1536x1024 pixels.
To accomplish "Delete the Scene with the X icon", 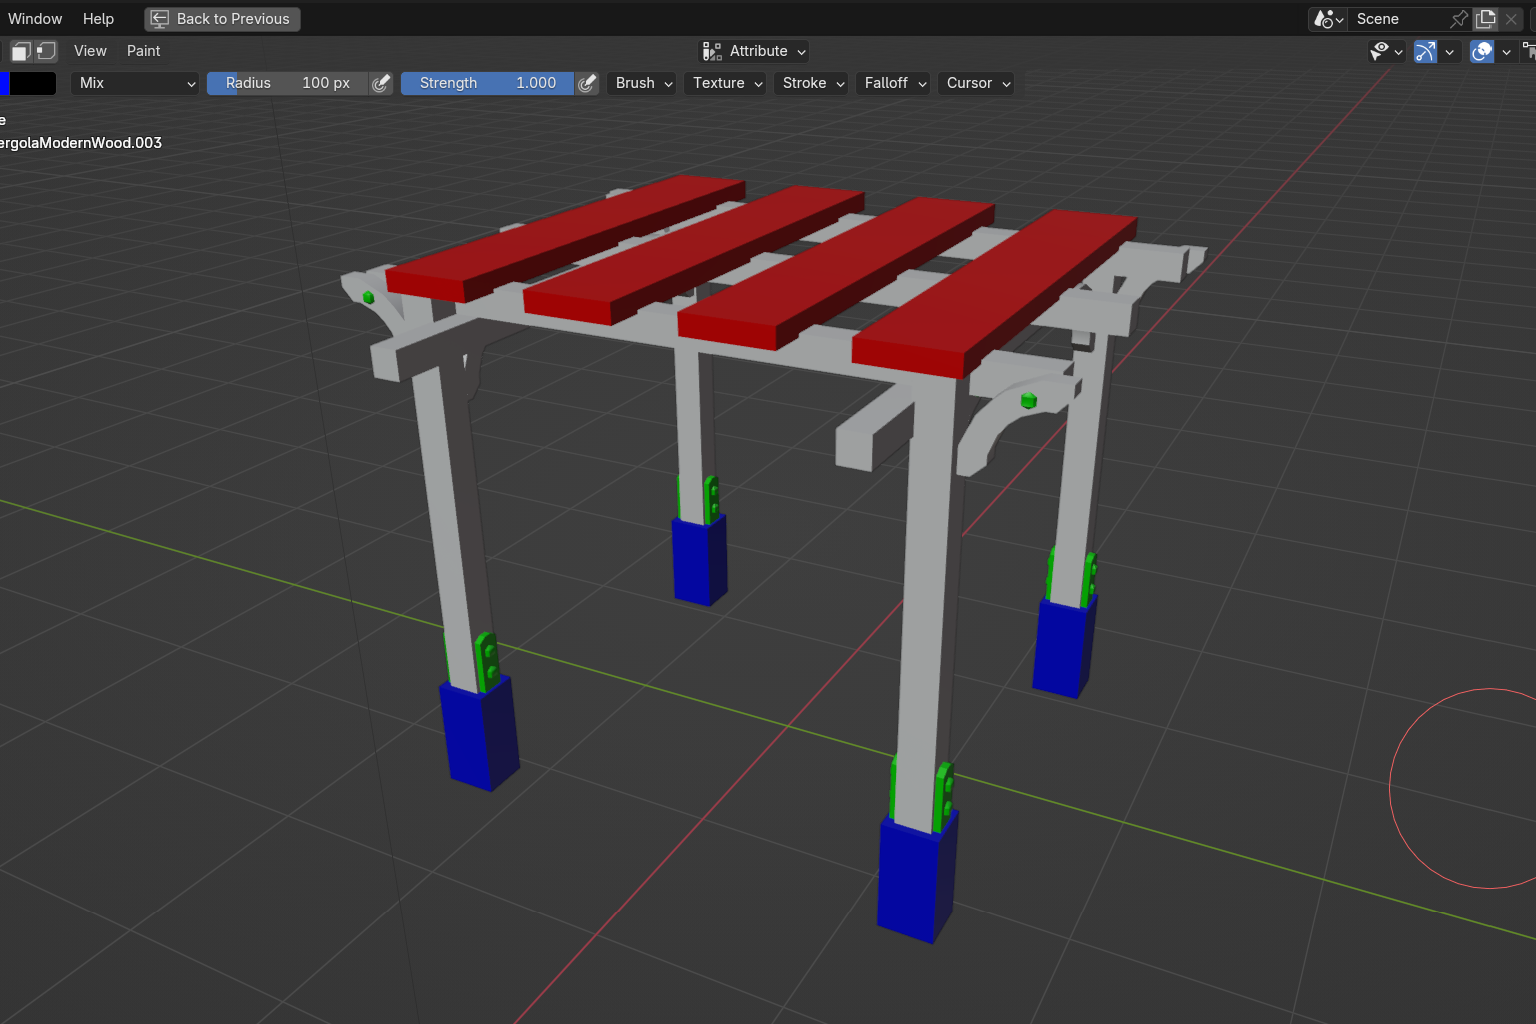I will click(1511, 19).
